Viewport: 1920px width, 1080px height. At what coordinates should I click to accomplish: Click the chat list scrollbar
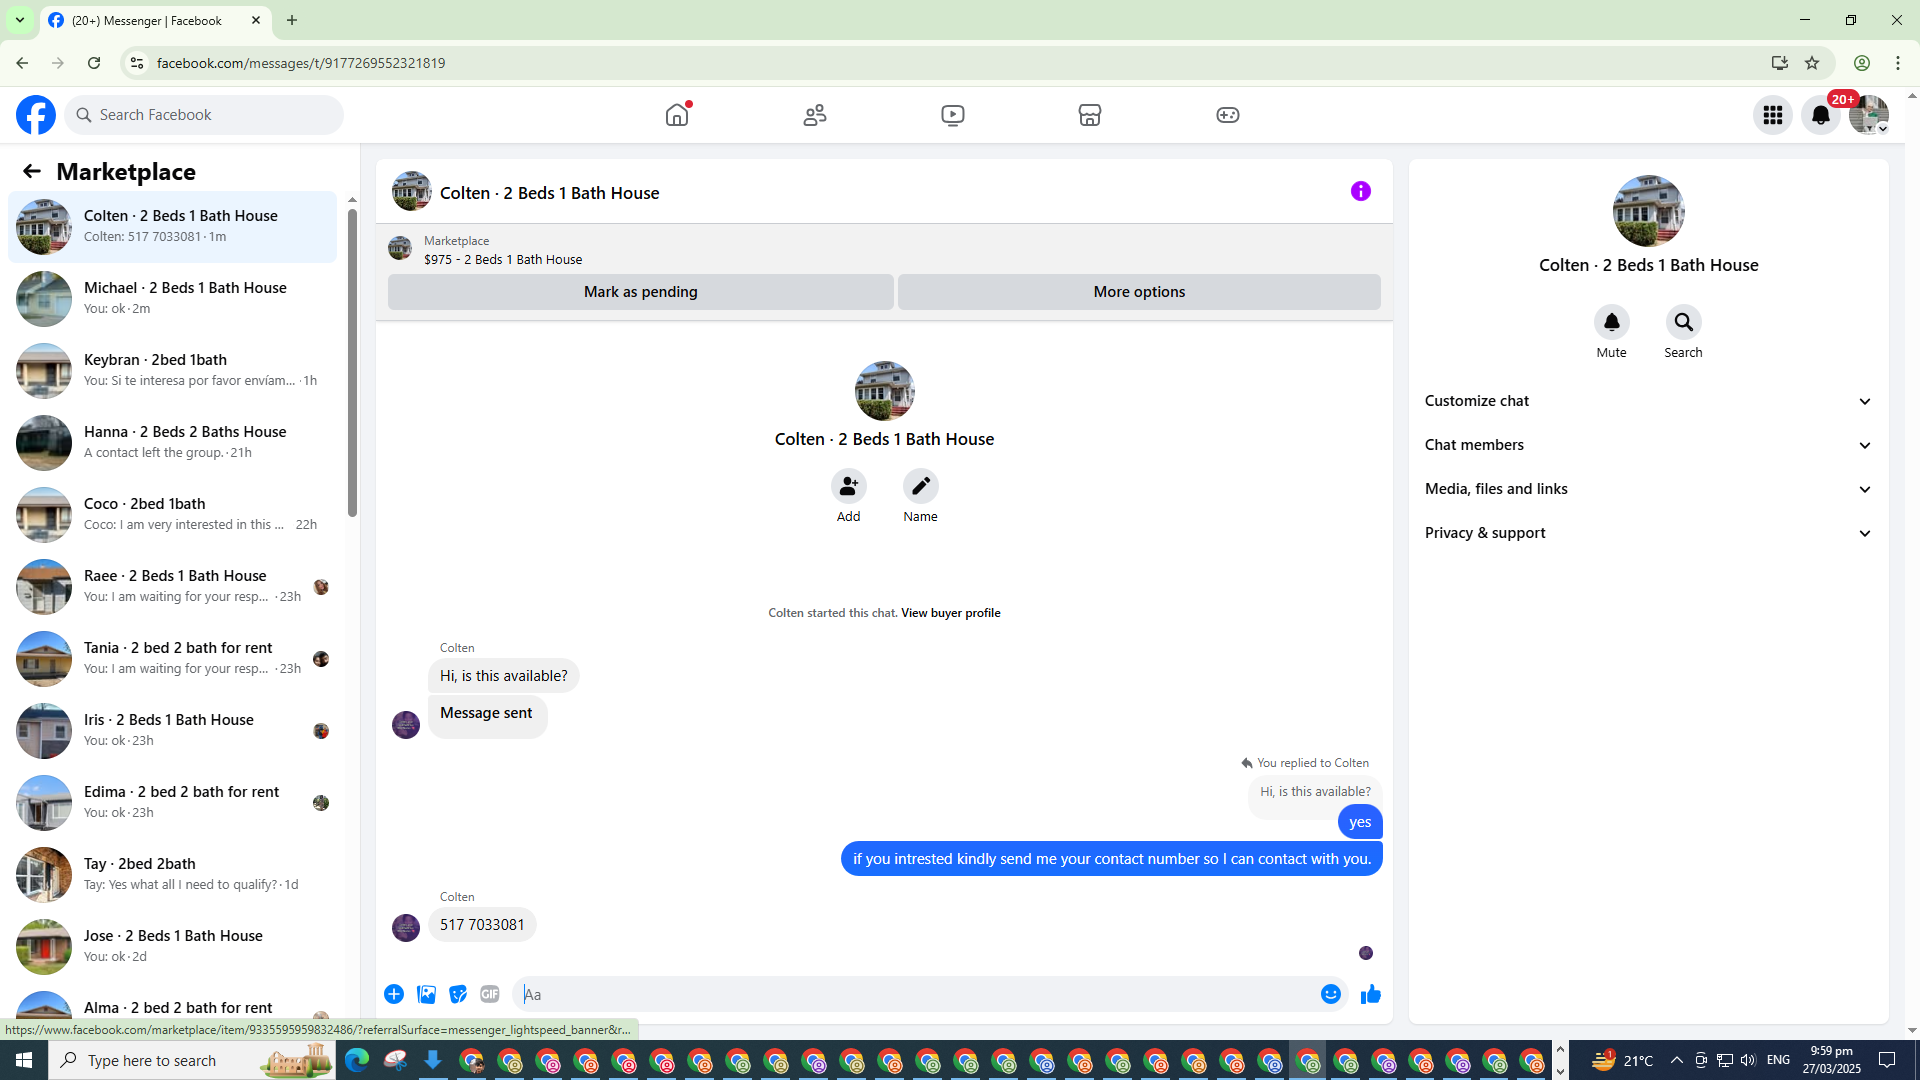(x=352, y=362)
